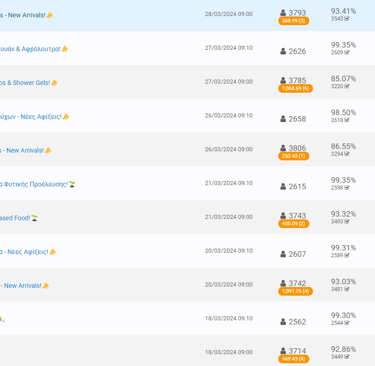Click the check icon next to 2618
The width and height of the screenshot is (375, 366).
[x=347, y=120]
